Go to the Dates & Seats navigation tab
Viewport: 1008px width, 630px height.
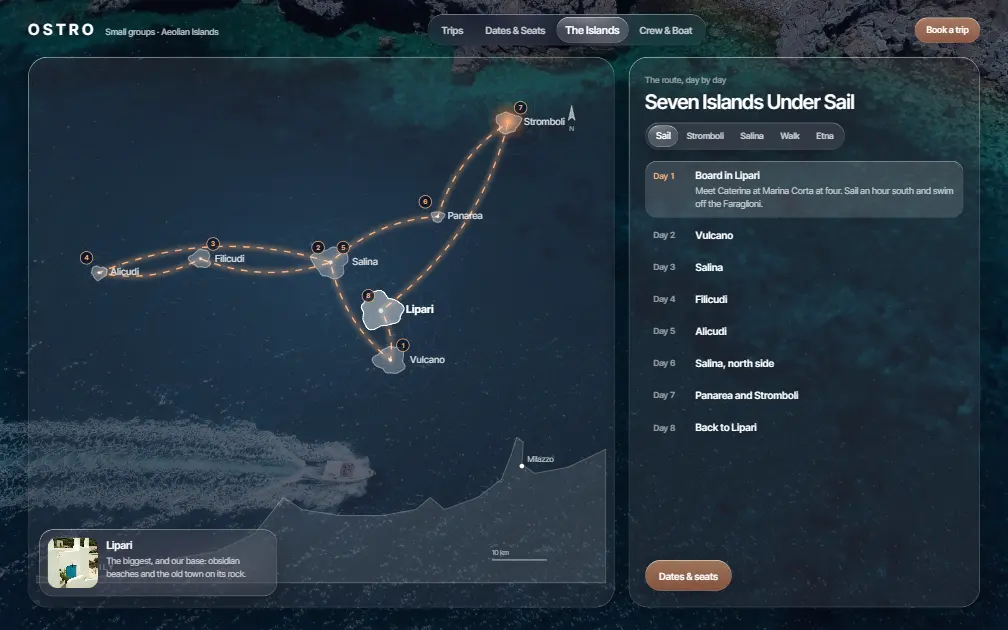pos(515,30)
